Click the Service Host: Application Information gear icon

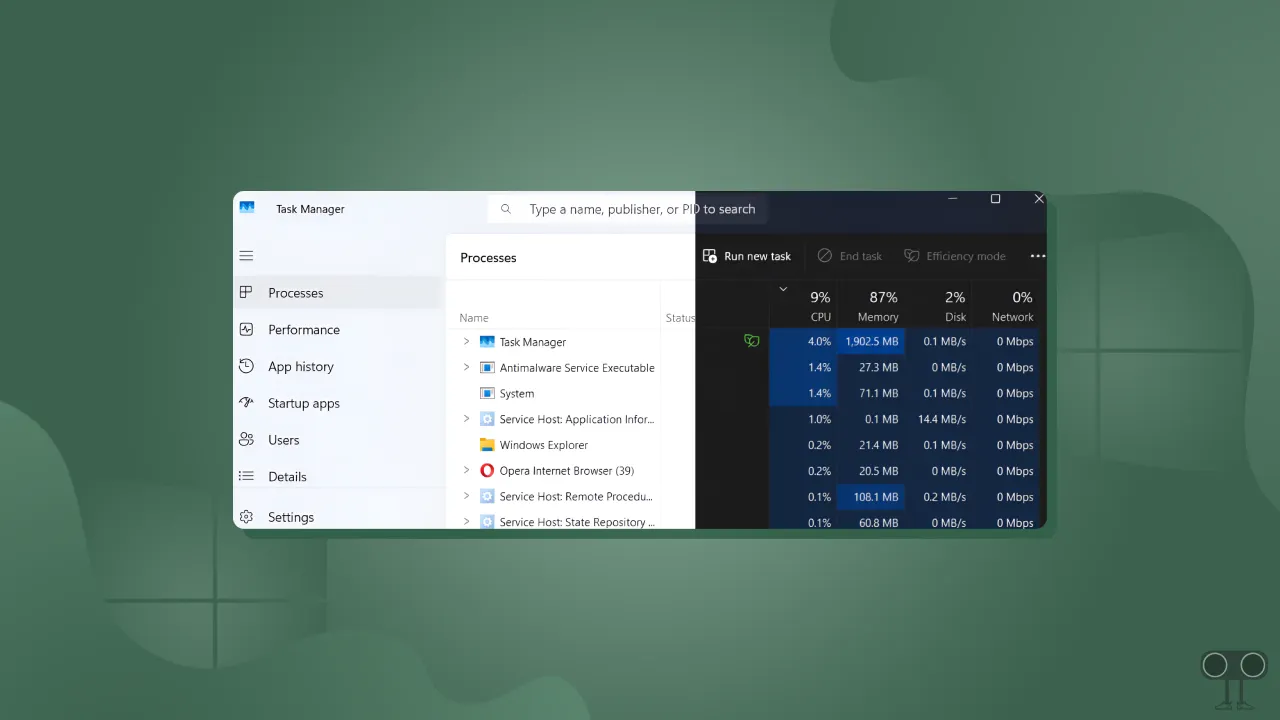[487, 419]
